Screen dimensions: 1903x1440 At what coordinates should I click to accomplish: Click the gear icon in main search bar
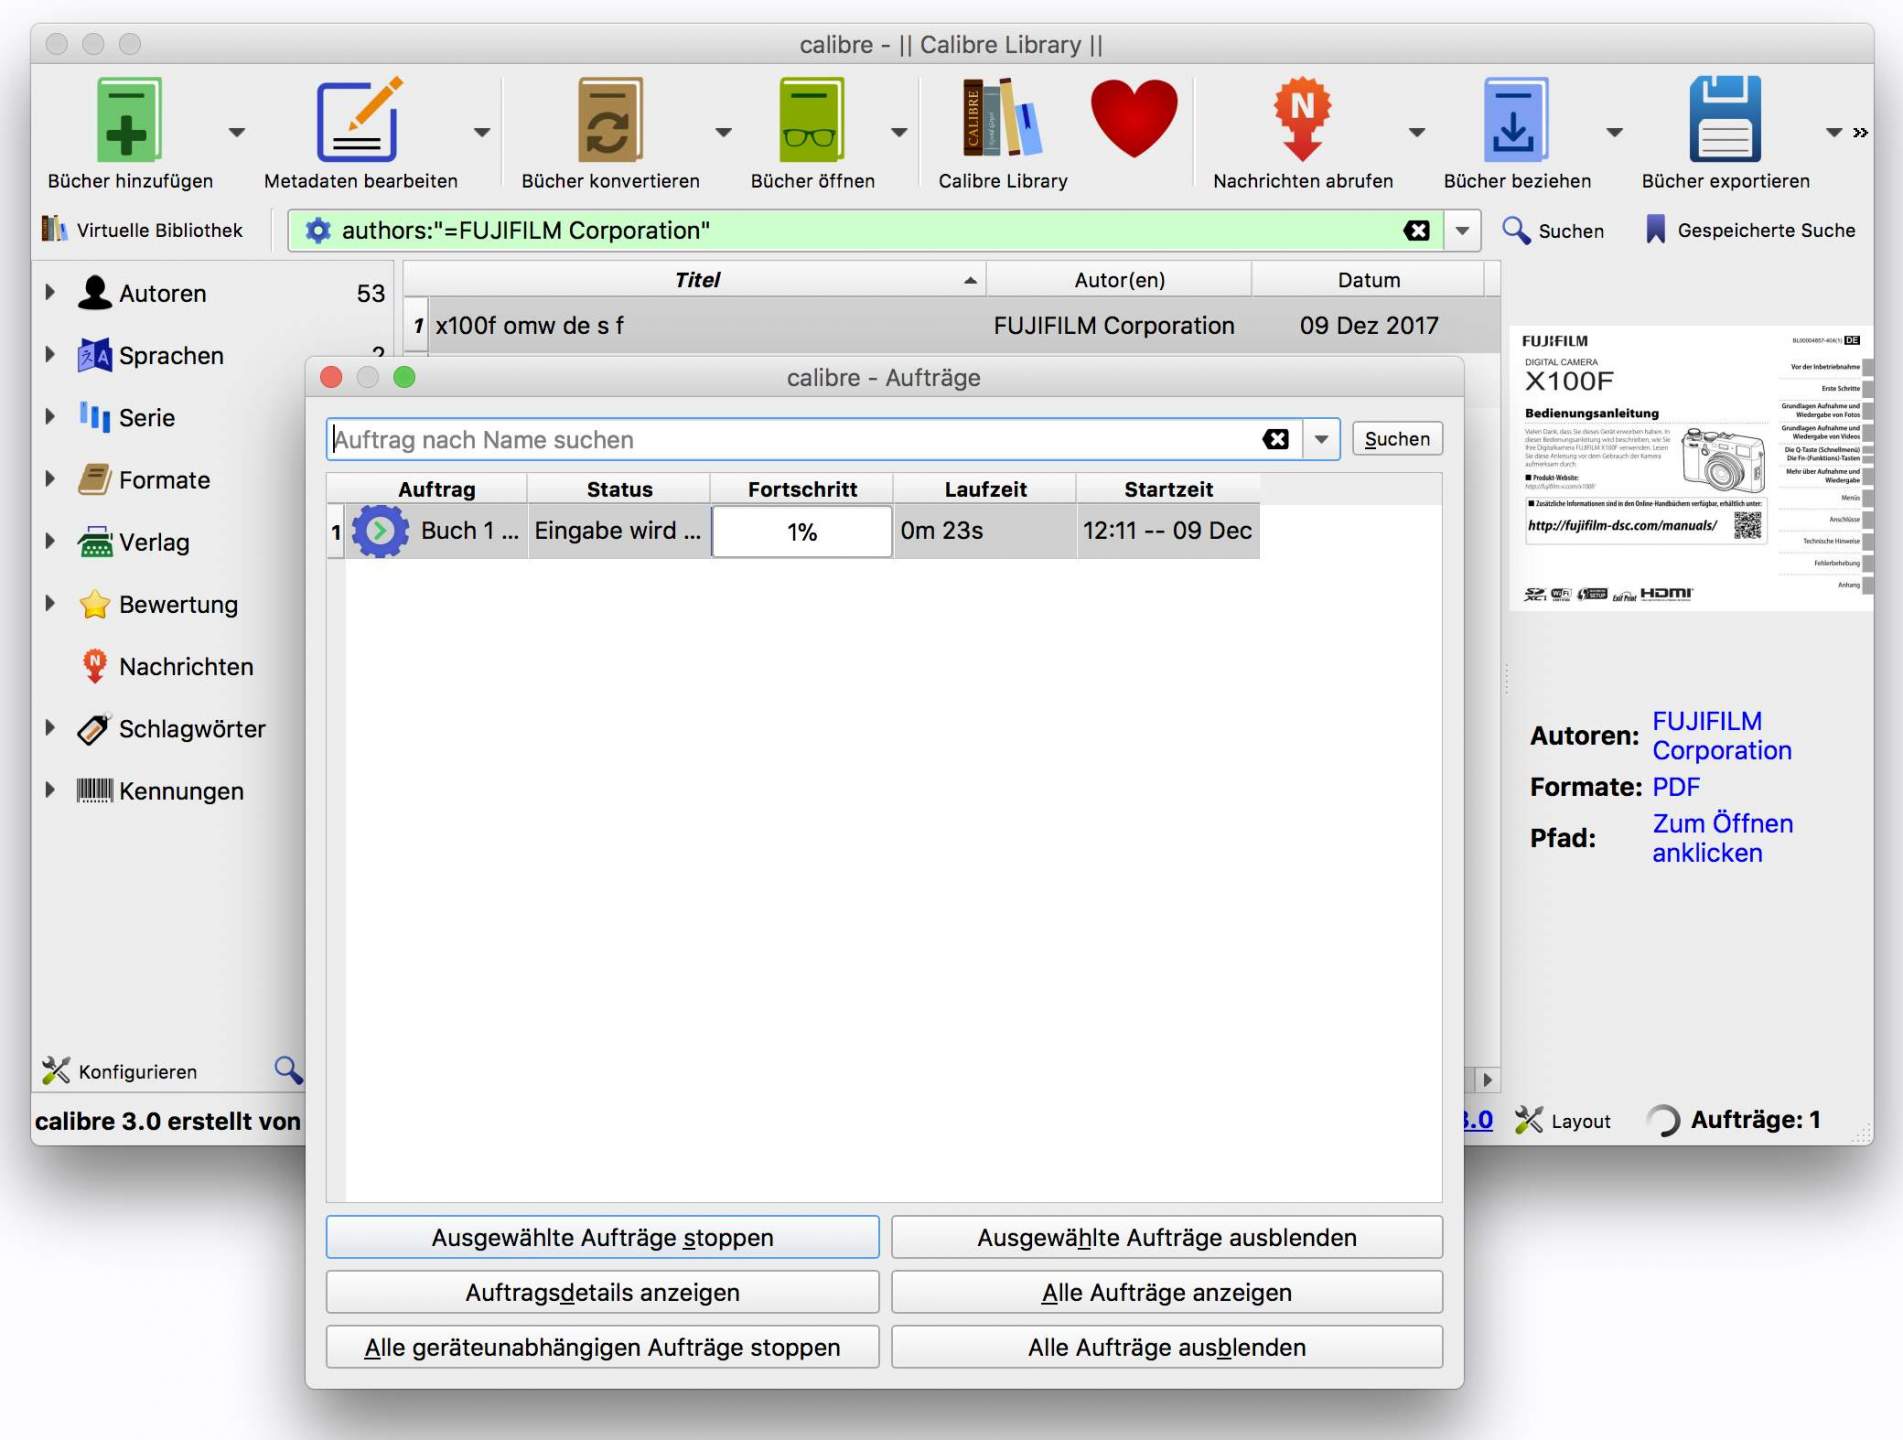(x=317, y=231)
